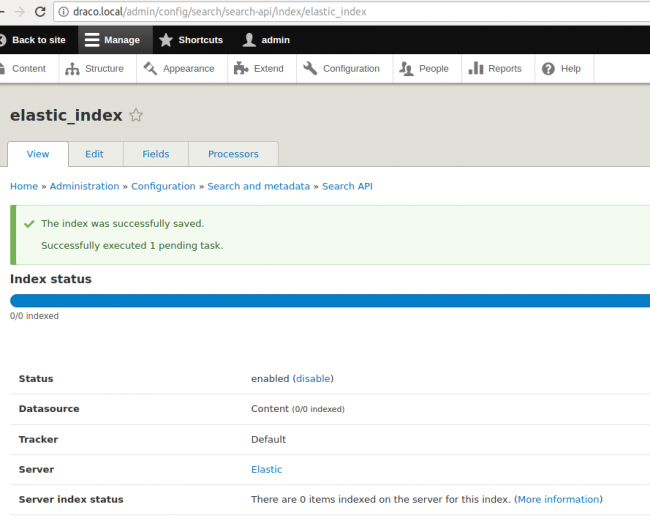
Task: Click the Back to site arrow icon
Action: point(3,40)
